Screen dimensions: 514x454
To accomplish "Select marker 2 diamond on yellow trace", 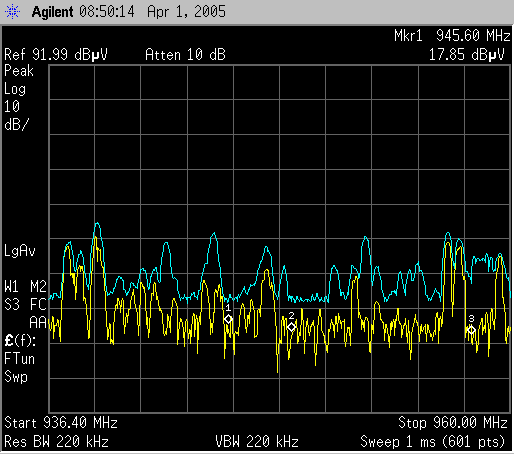I will pos(291,327).
